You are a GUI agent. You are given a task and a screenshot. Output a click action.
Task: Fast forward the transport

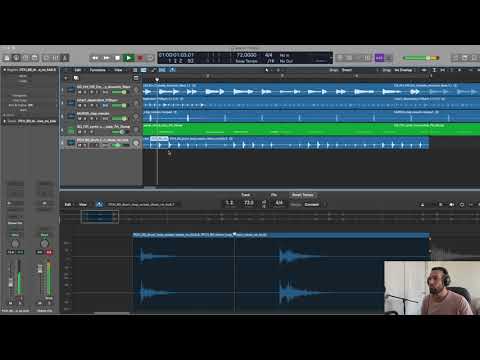(x=106, y=58)
